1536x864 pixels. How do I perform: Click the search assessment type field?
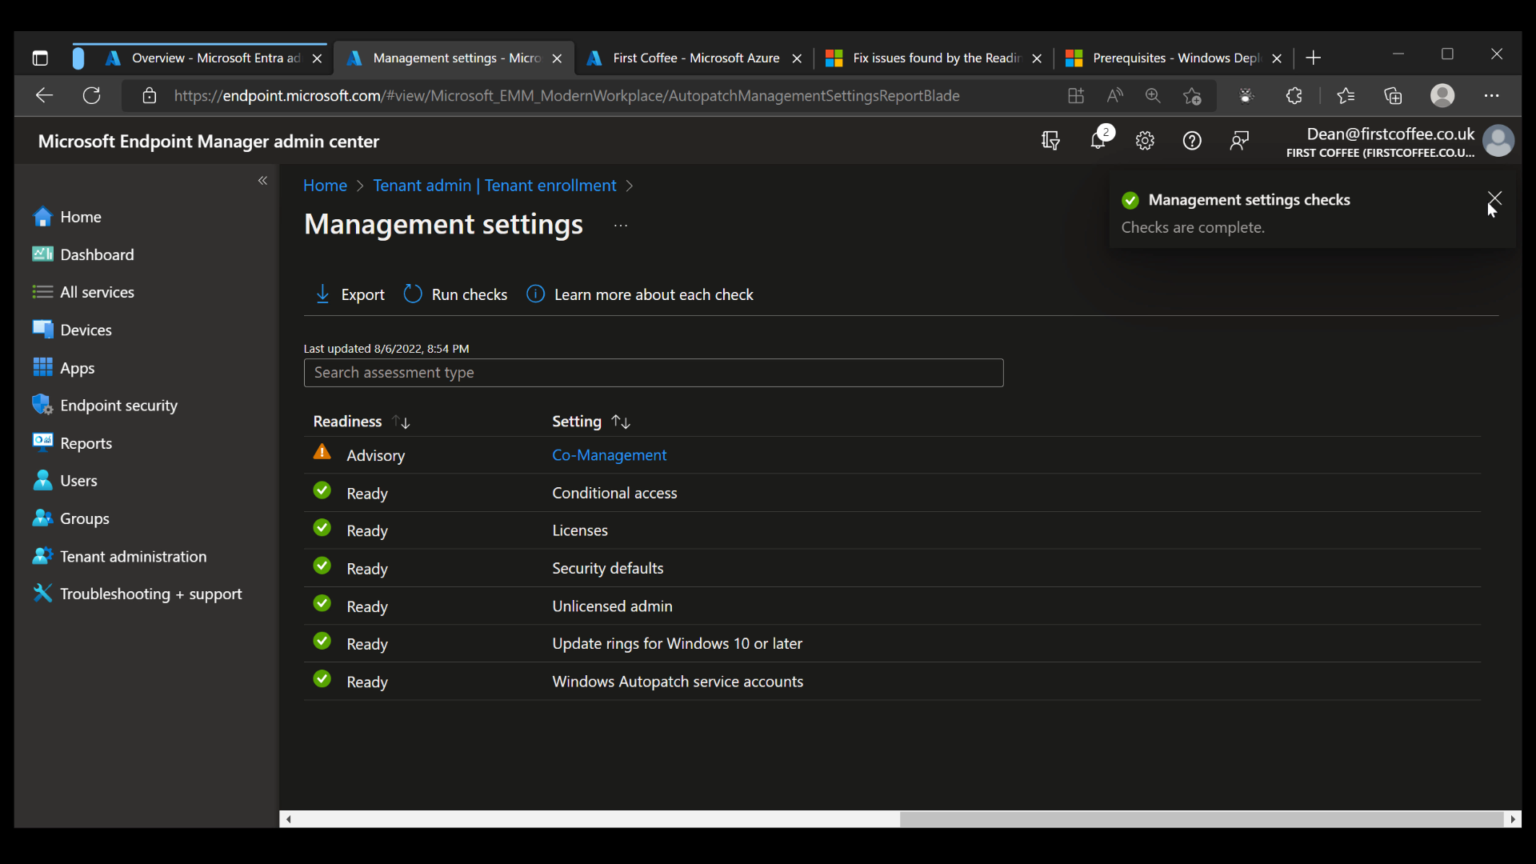(x=653, y=372)
